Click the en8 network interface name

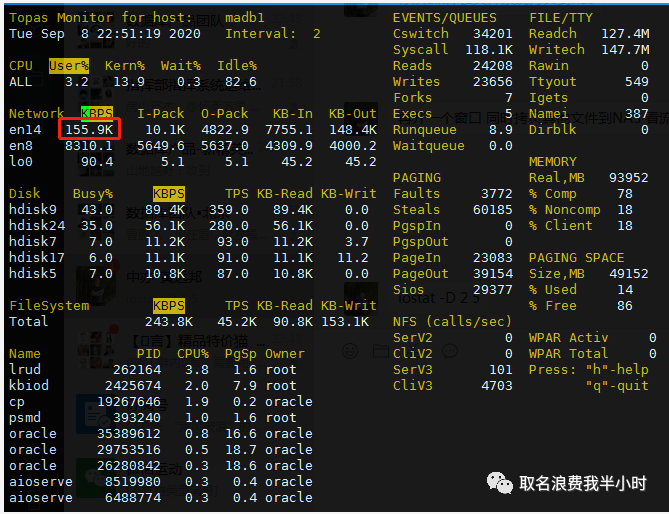21,145
